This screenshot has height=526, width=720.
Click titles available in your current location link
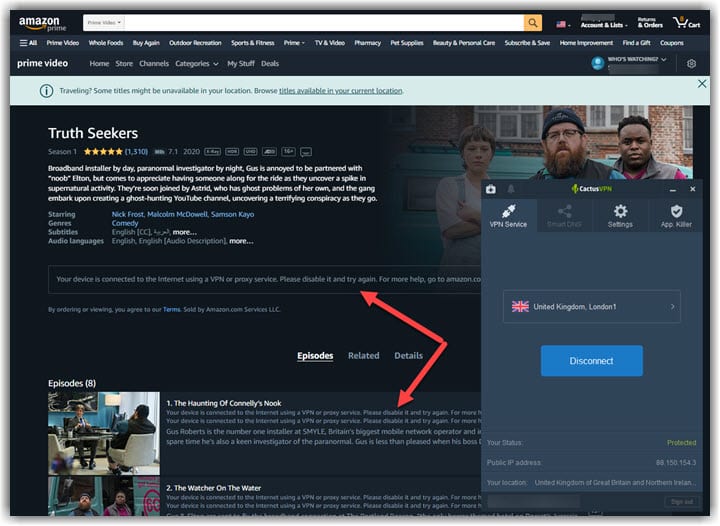click(x=341, y=91)
